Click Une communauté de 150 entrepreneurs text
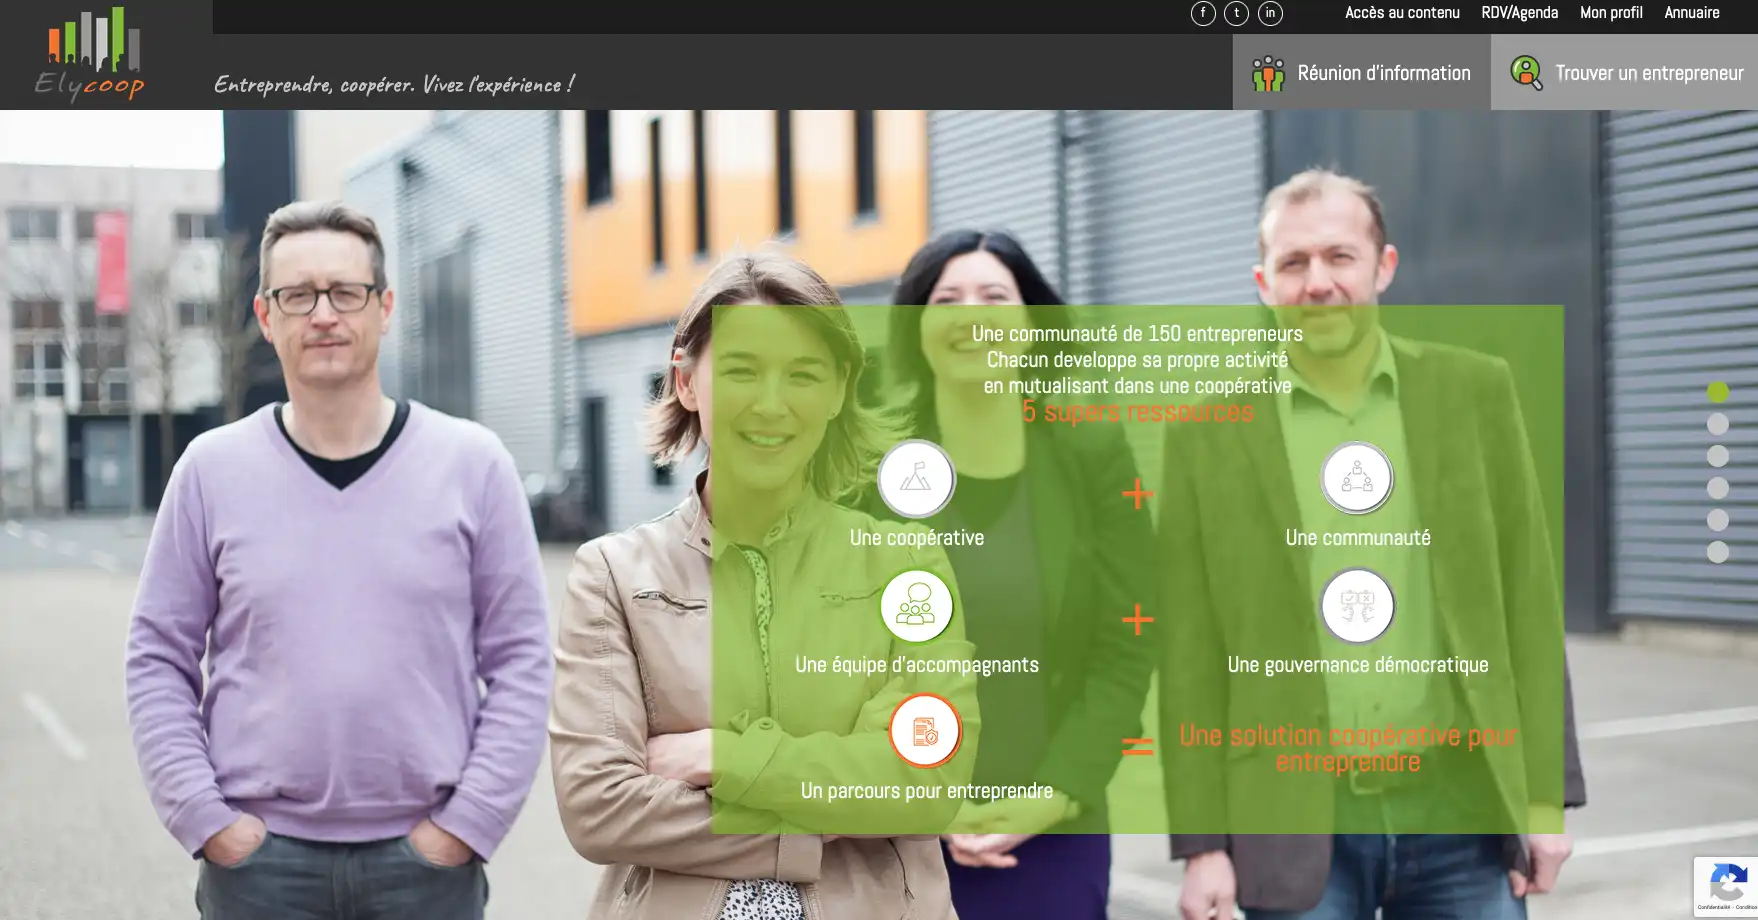Viewport: 1758px width, 920px height. point(1138,334)
